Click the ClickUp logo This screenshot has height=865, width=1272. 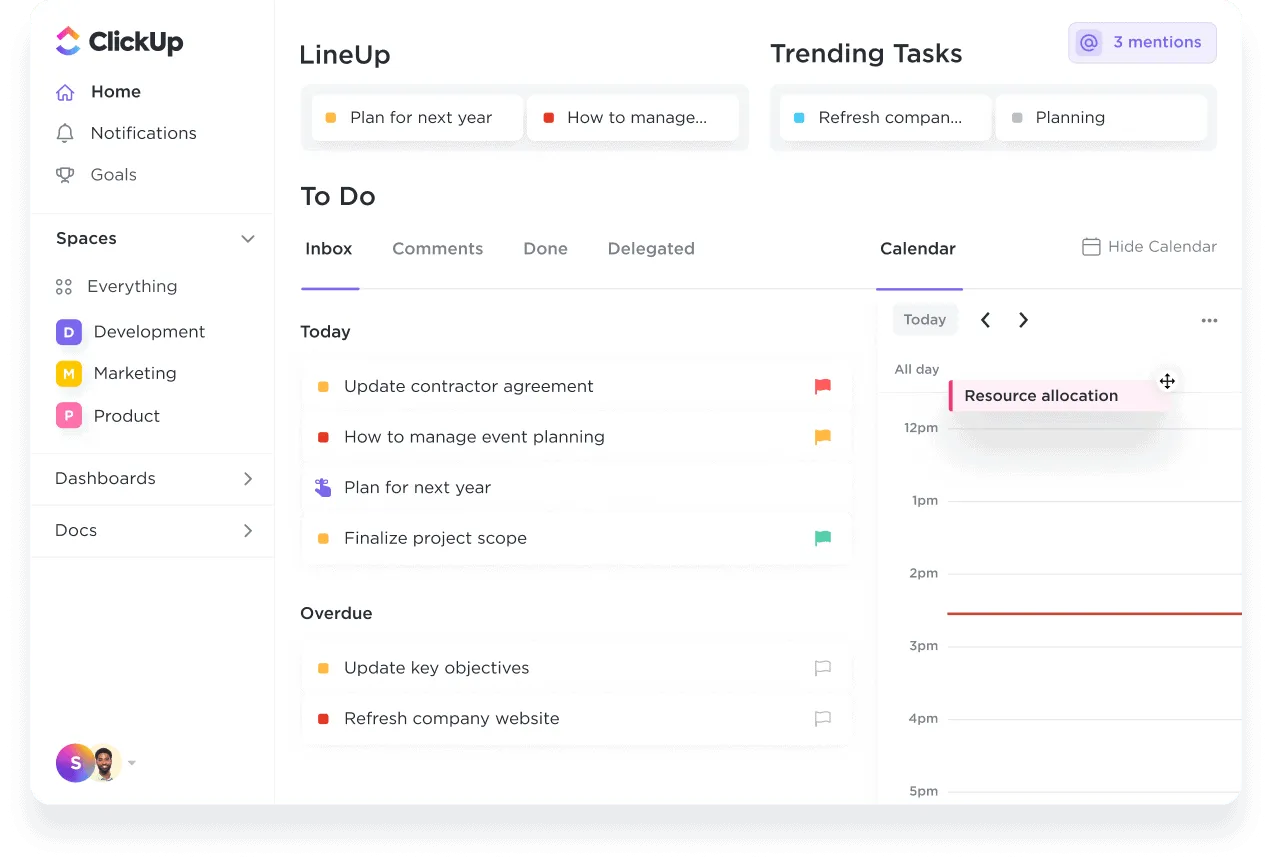119,41
